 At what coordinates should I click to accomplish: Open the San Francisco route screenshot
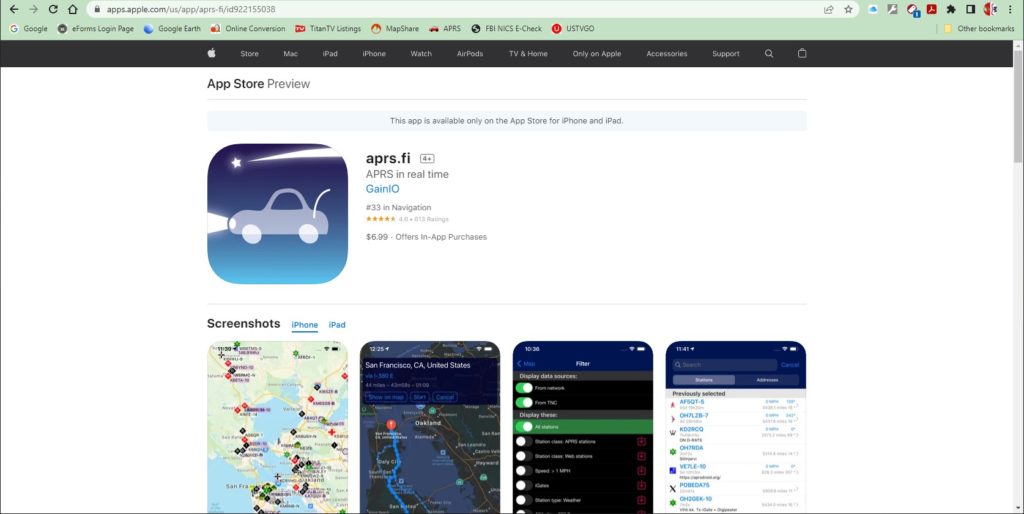(x=430, y=427)
